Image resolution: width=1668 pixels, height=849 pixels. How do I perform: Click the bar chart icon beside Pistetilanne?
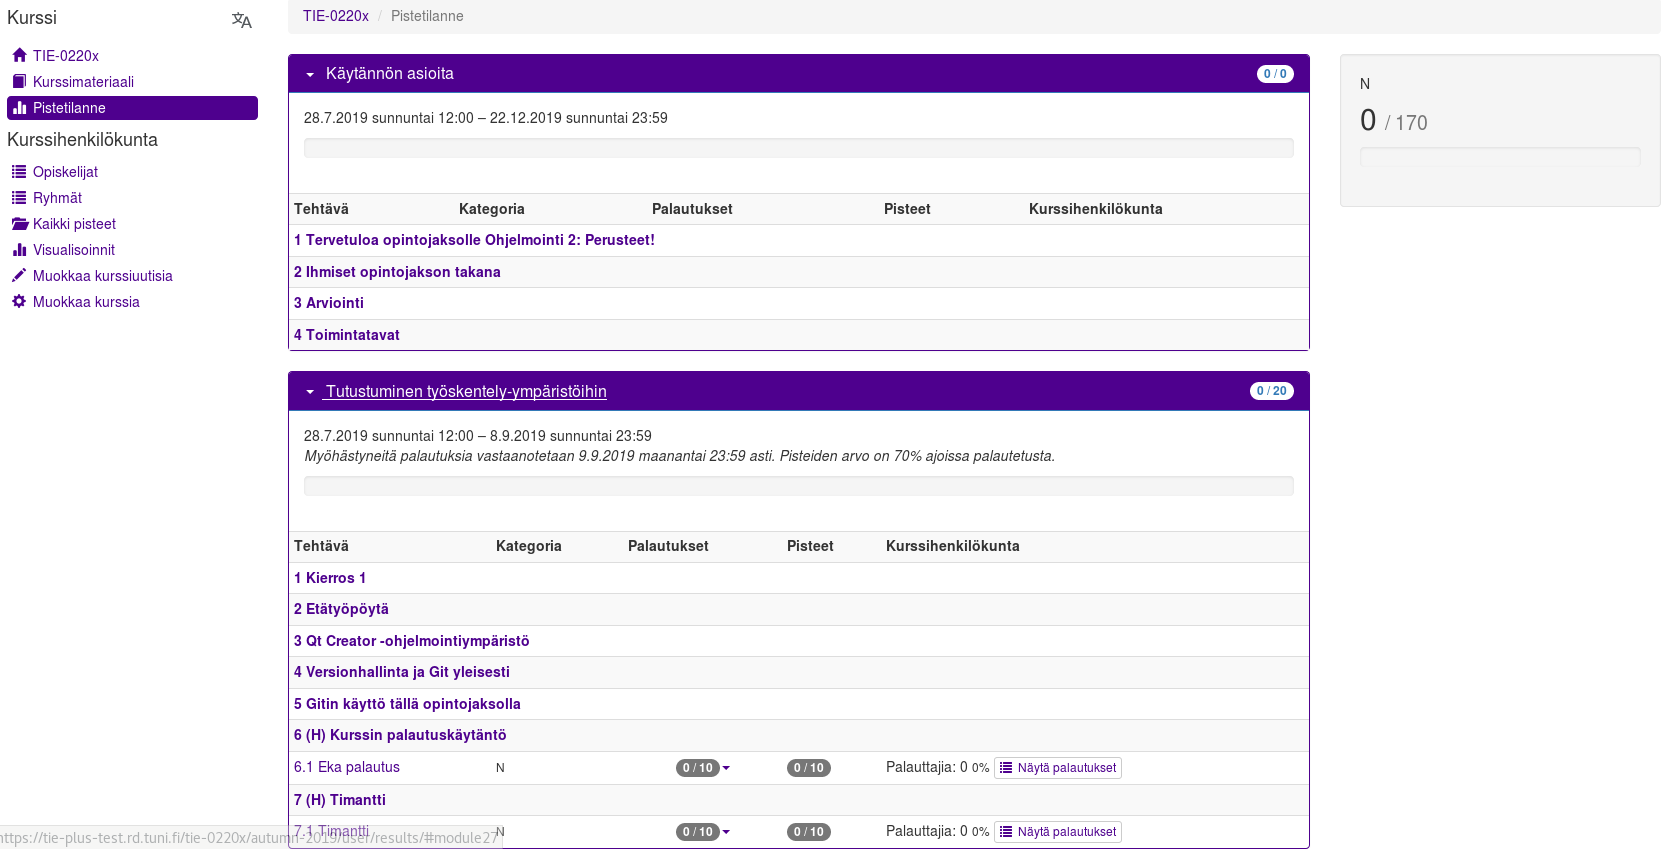click(x=19, y=107)
